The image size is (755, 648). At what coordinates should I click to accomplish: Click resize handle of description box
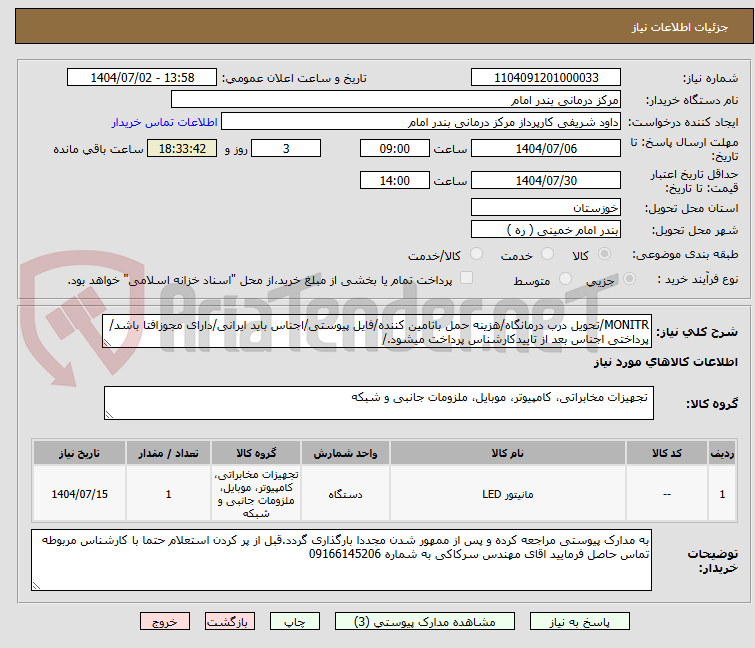coord(107,343)
